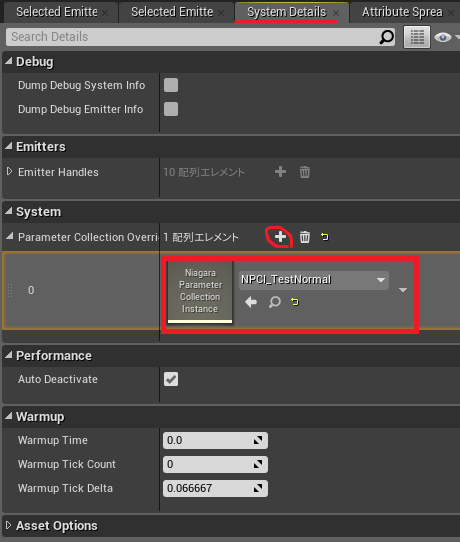Focus the Search Details input field

click(x=200, y=37)
